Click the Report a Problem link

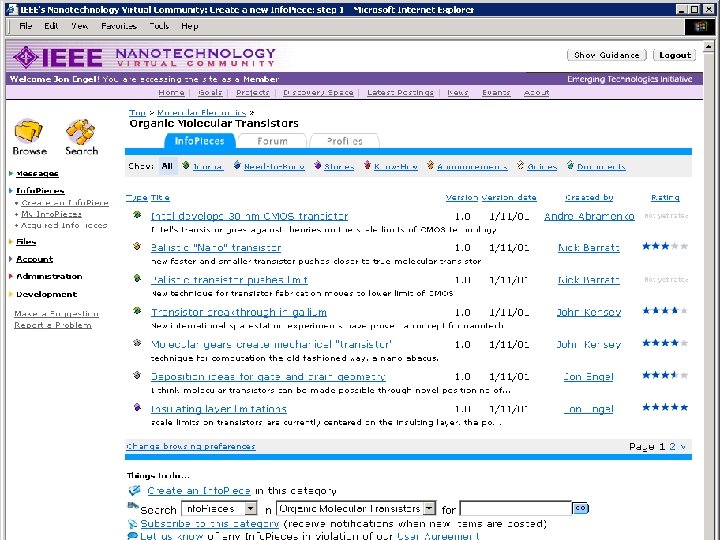(53, 325)
